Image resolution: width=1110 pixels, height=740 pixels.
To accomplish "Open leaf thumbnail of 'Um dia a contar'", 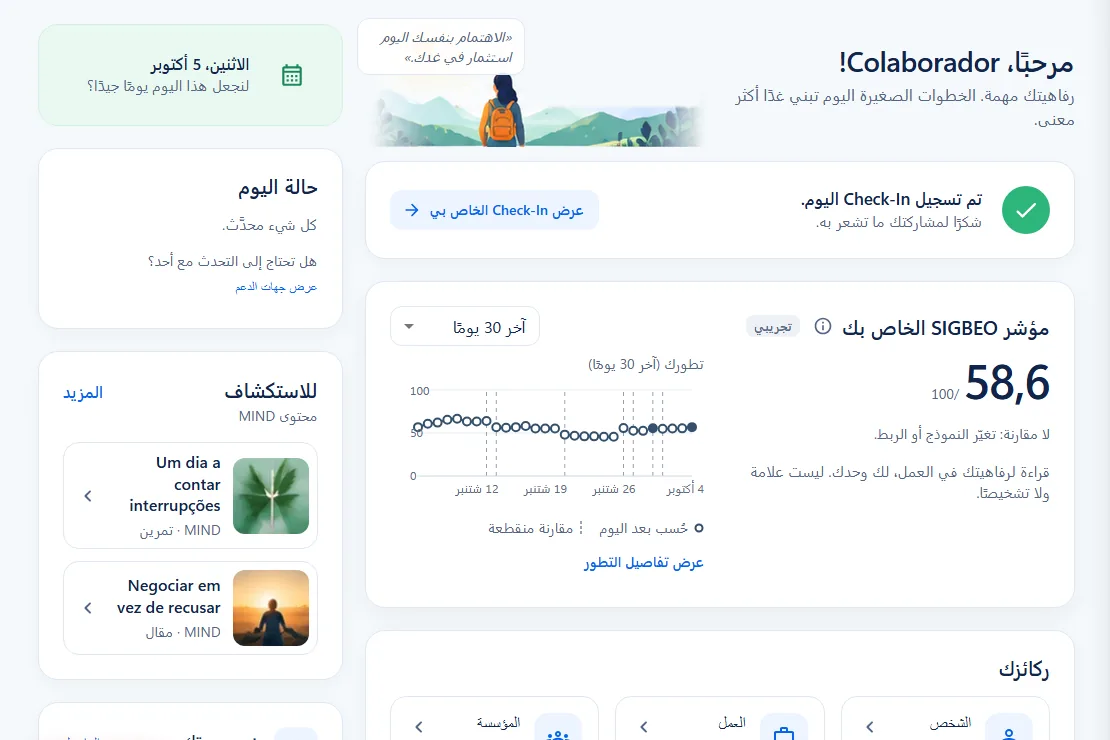I will 271,496.
